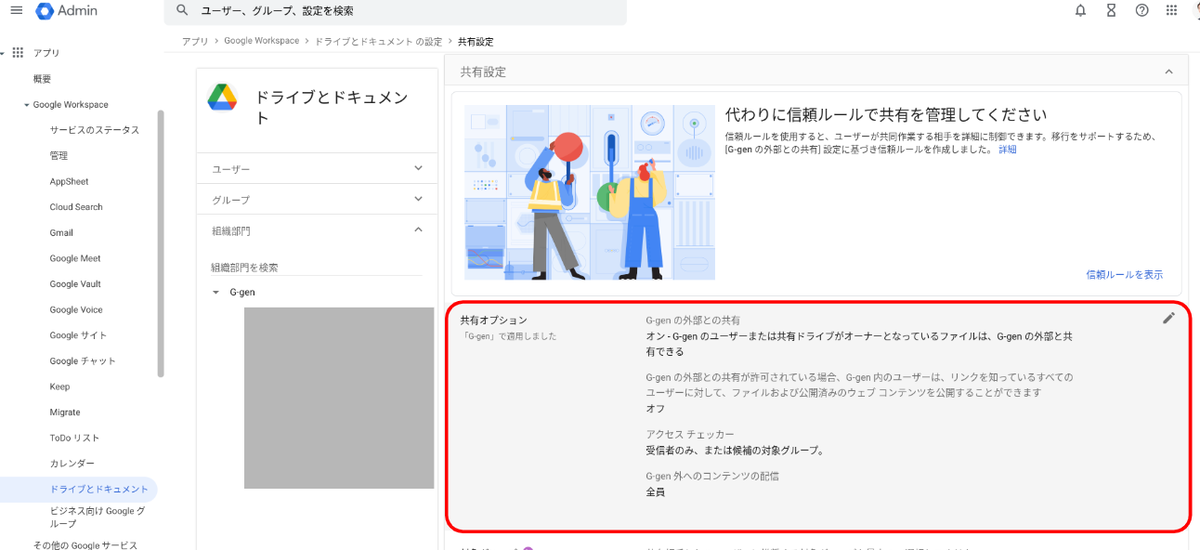Open その他の Google サービス in sidebar
Image resolution: width=1200 pixels, height=550 pixels.
(85, 545)
